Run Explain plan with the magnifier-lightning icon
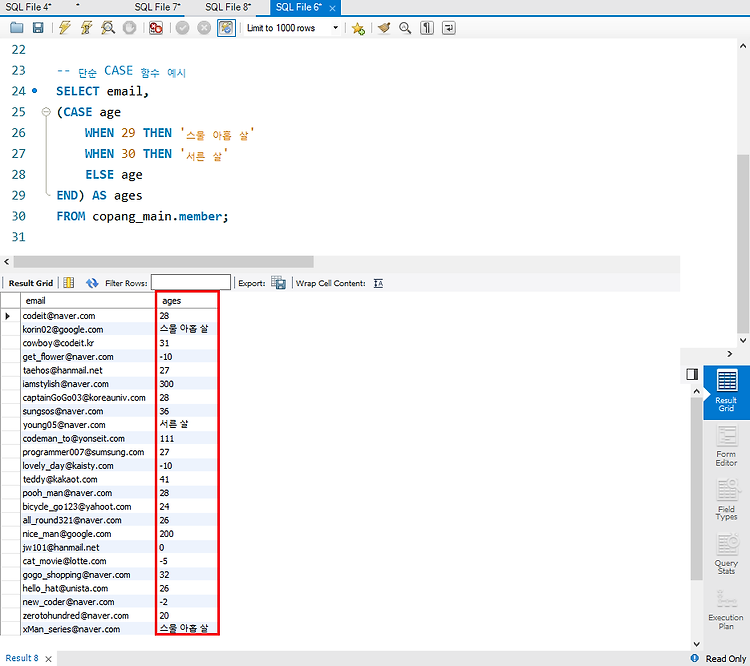The height and width of the screenshot is (666, 750). click(108, 28)
